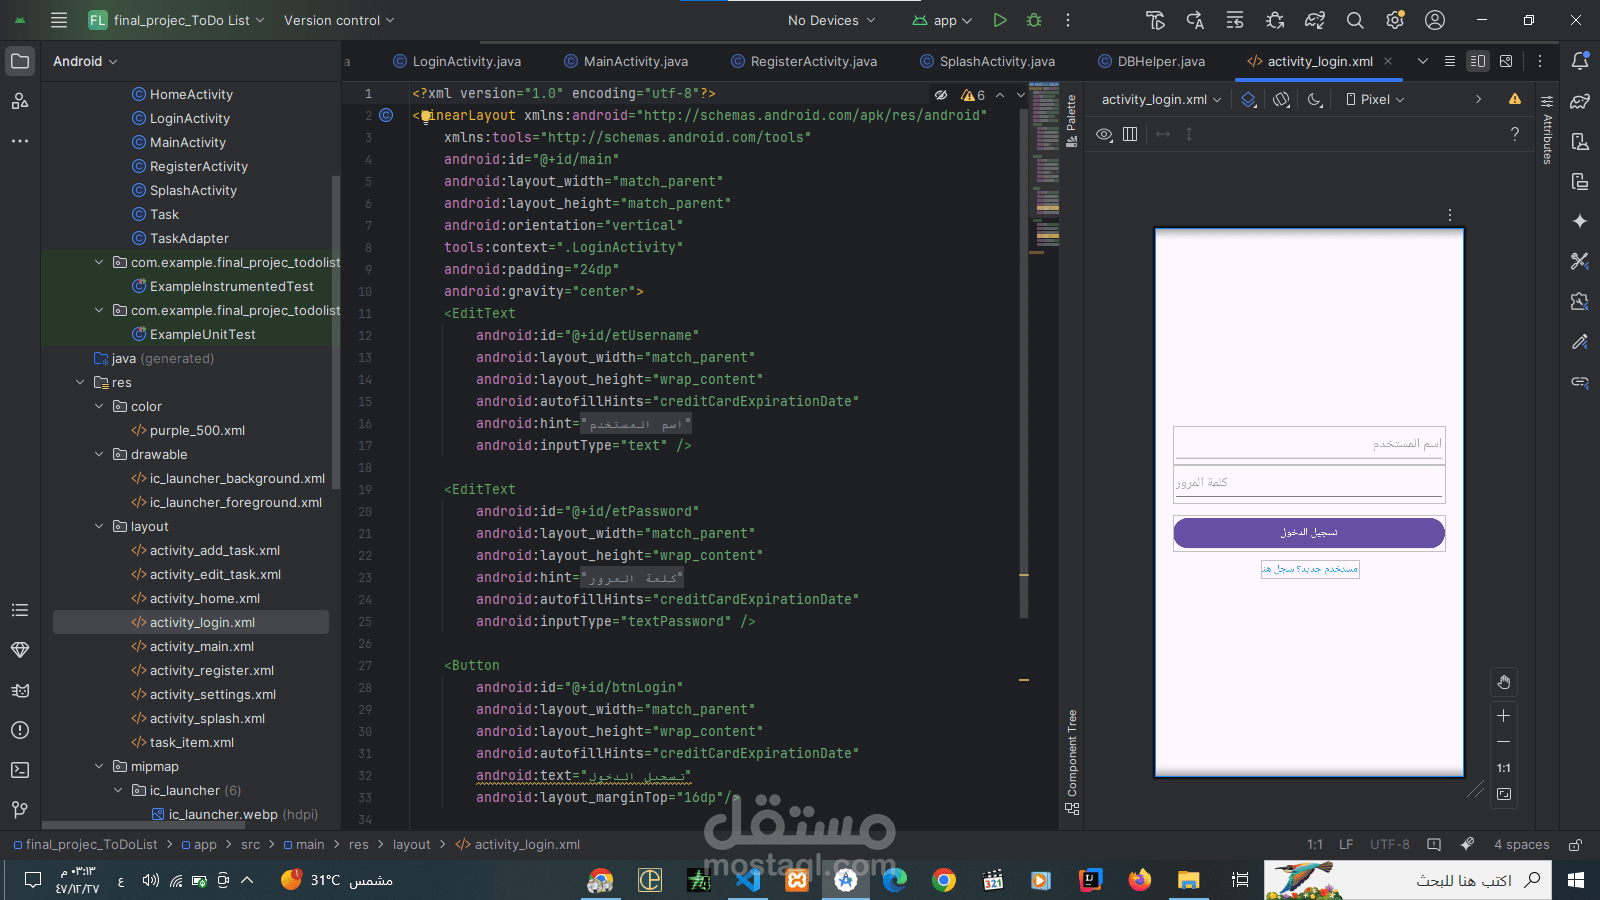Zoom out on the design preview

tap(1503, 742)
